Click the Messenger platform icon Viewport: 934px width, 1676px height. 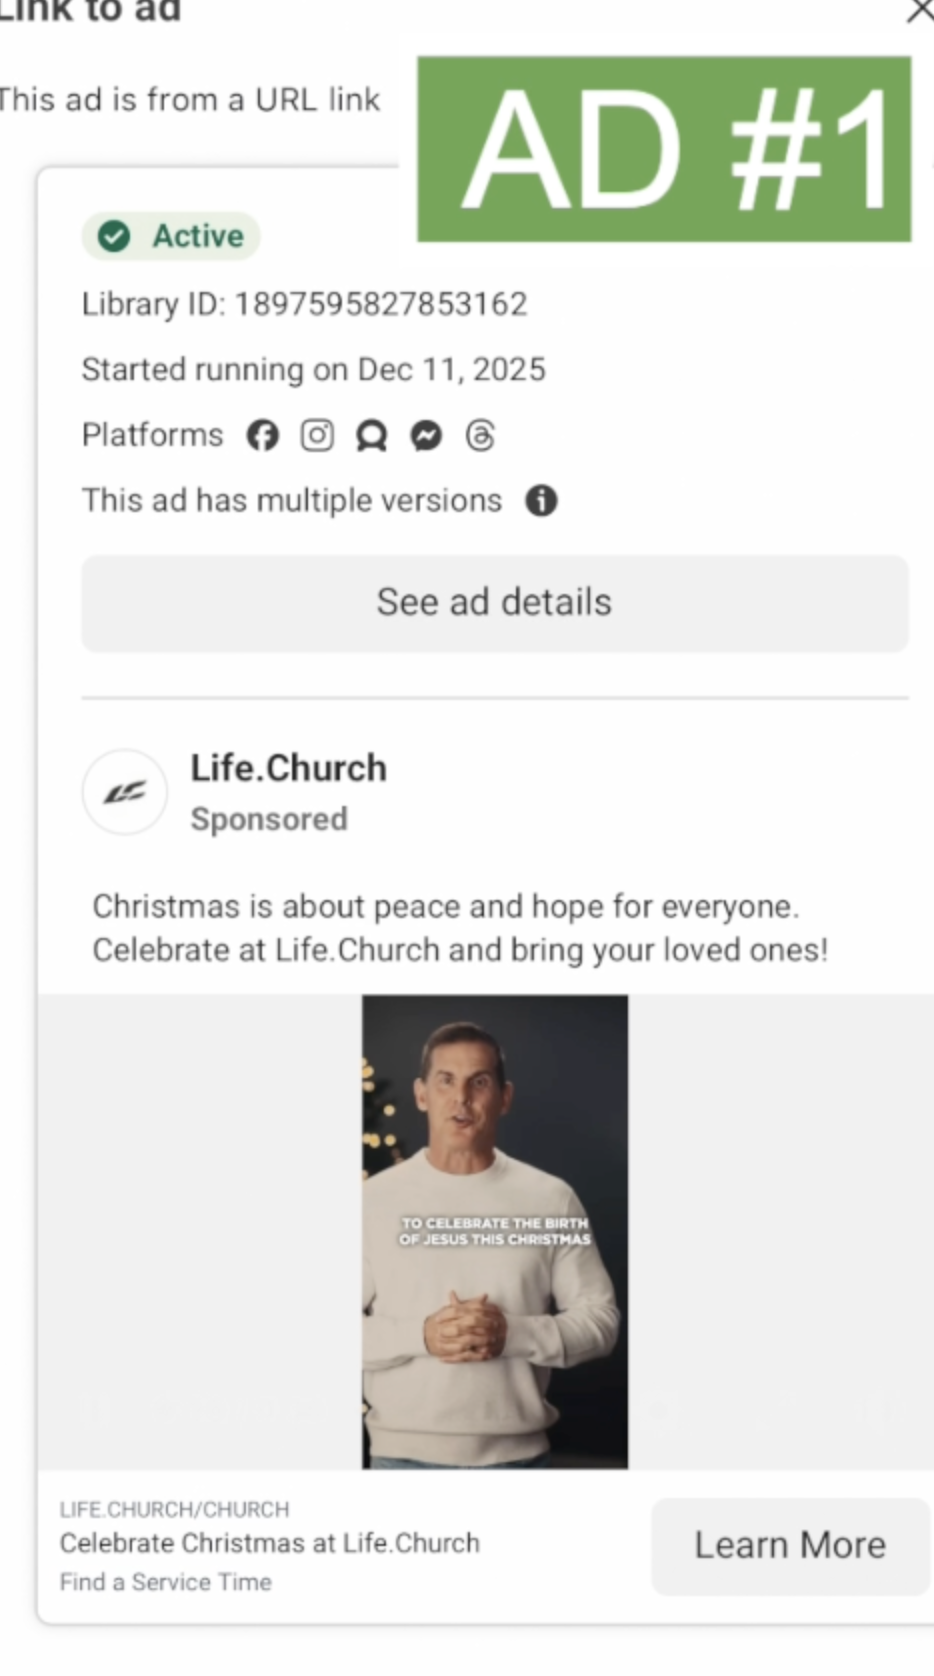(x=426, y=435)
